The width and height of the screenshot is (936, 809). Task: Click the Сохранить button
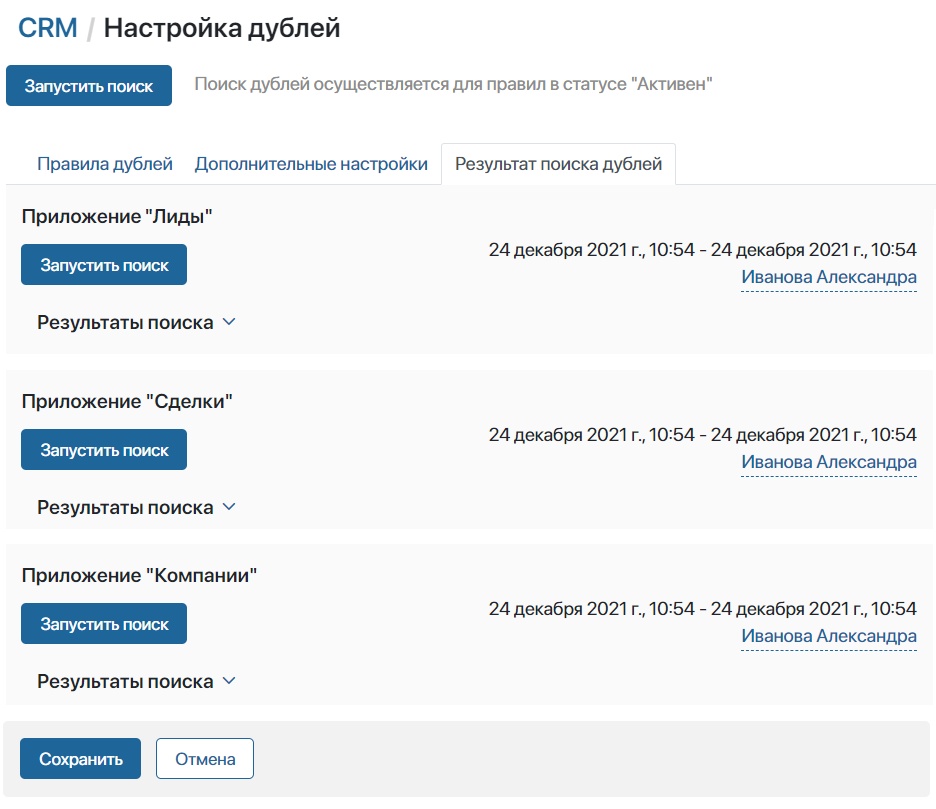coord(81,758)
